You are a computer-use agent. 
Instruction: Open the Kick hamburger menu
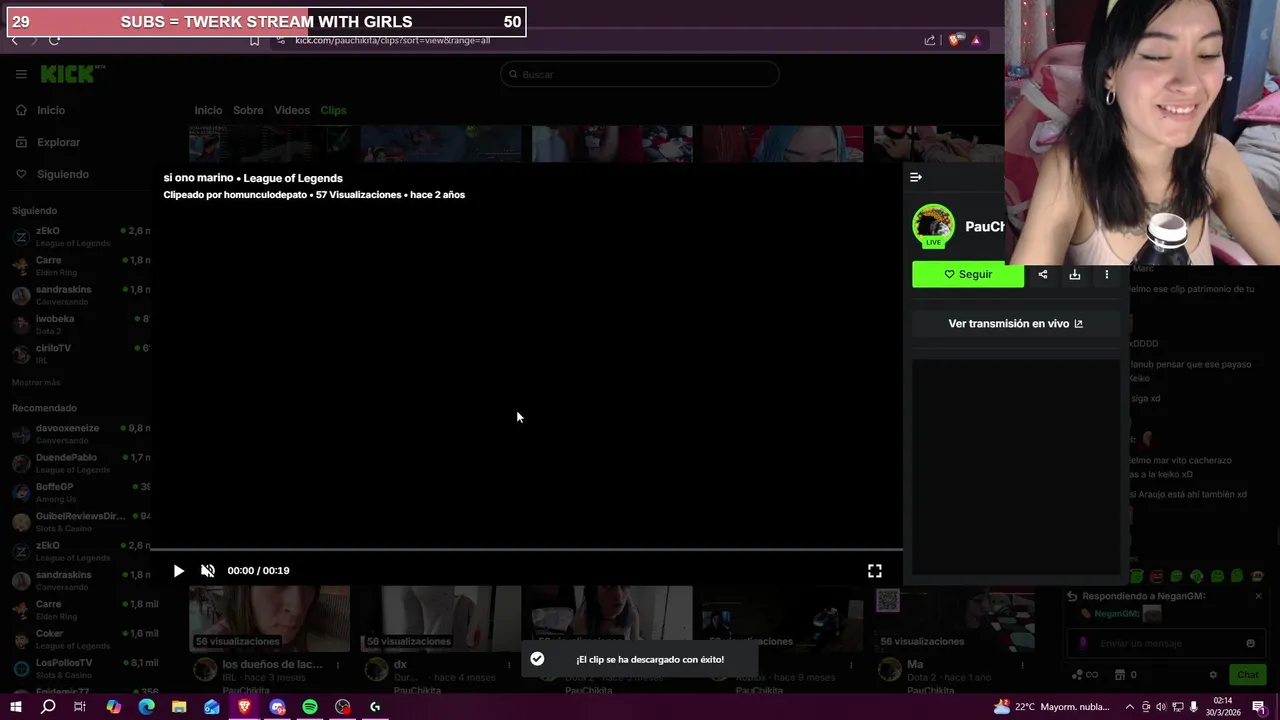[x=21, y=74]
